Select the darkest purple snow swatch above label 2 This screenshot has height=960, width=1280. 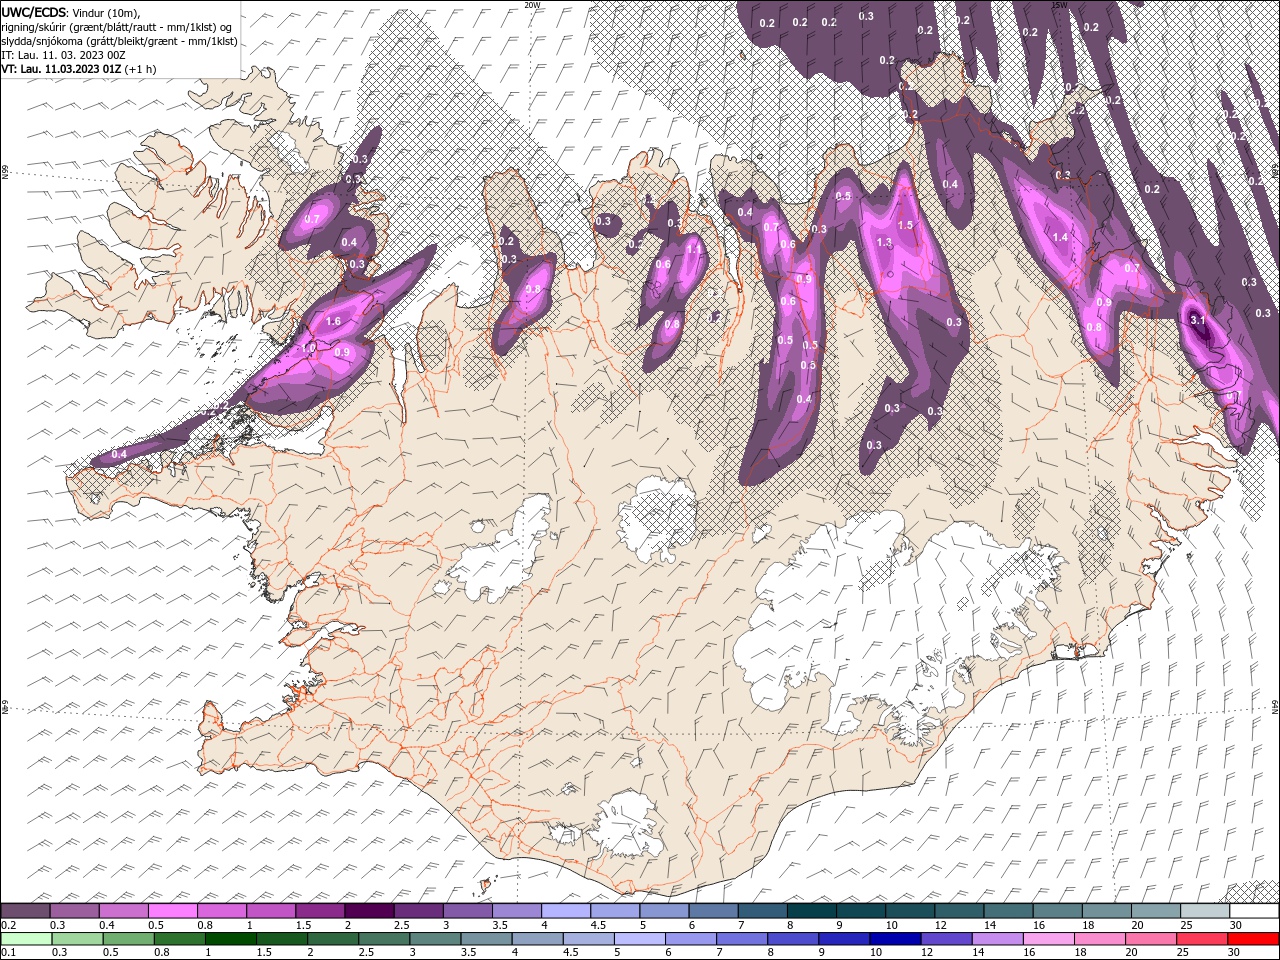click(x=368, y=911)
